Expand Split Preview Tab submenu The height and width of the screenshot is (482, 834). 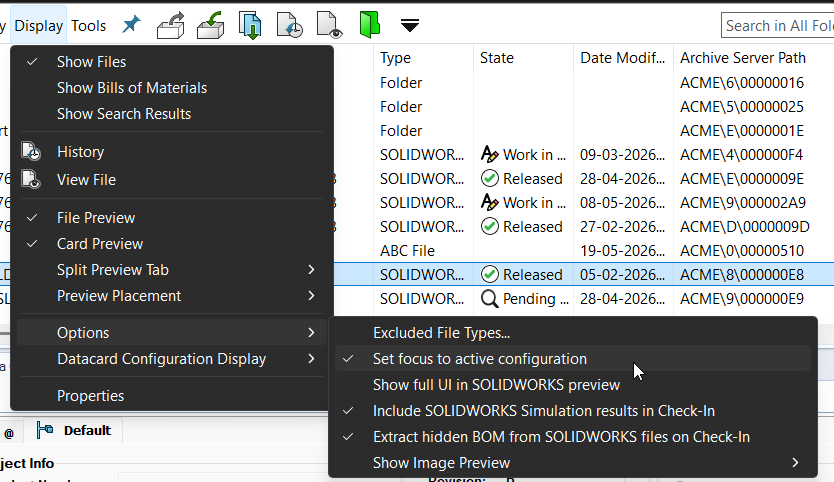172,270
